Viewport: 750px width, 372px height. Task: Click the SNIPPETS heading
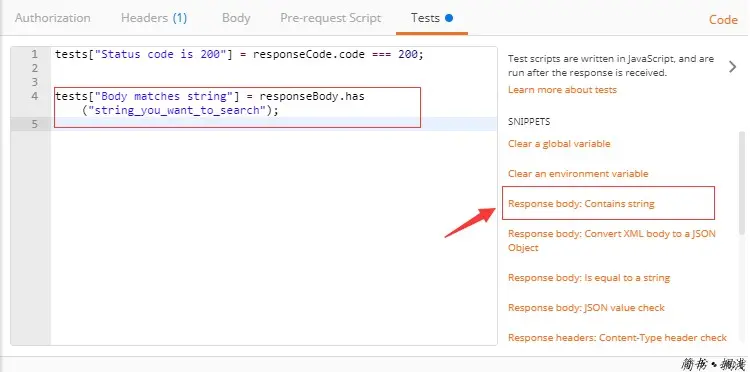(x=529, y=121)
